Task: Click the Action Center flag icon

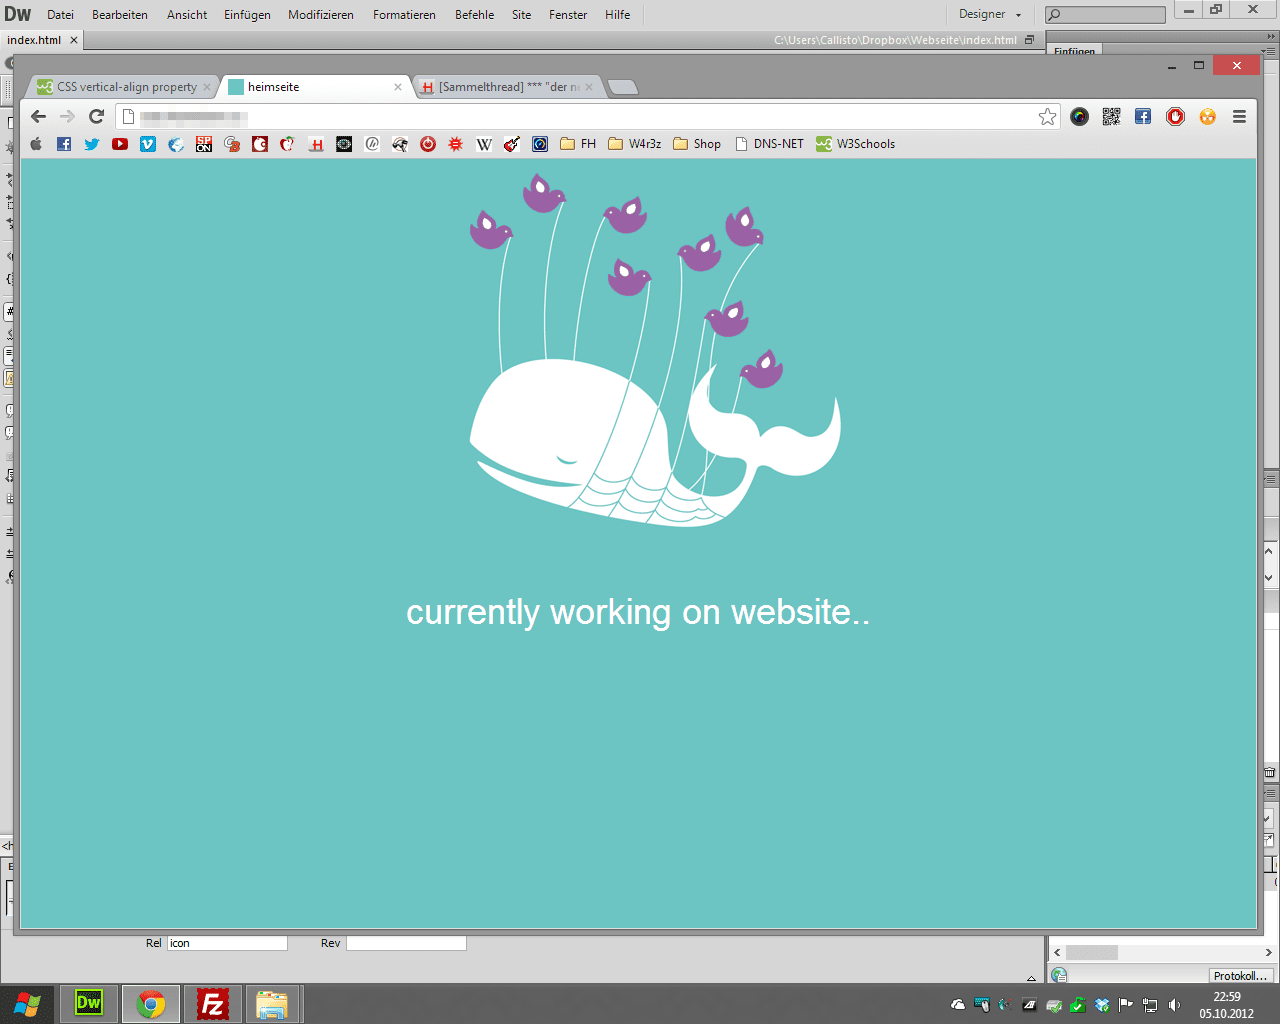Action: coord(1126,1005)
